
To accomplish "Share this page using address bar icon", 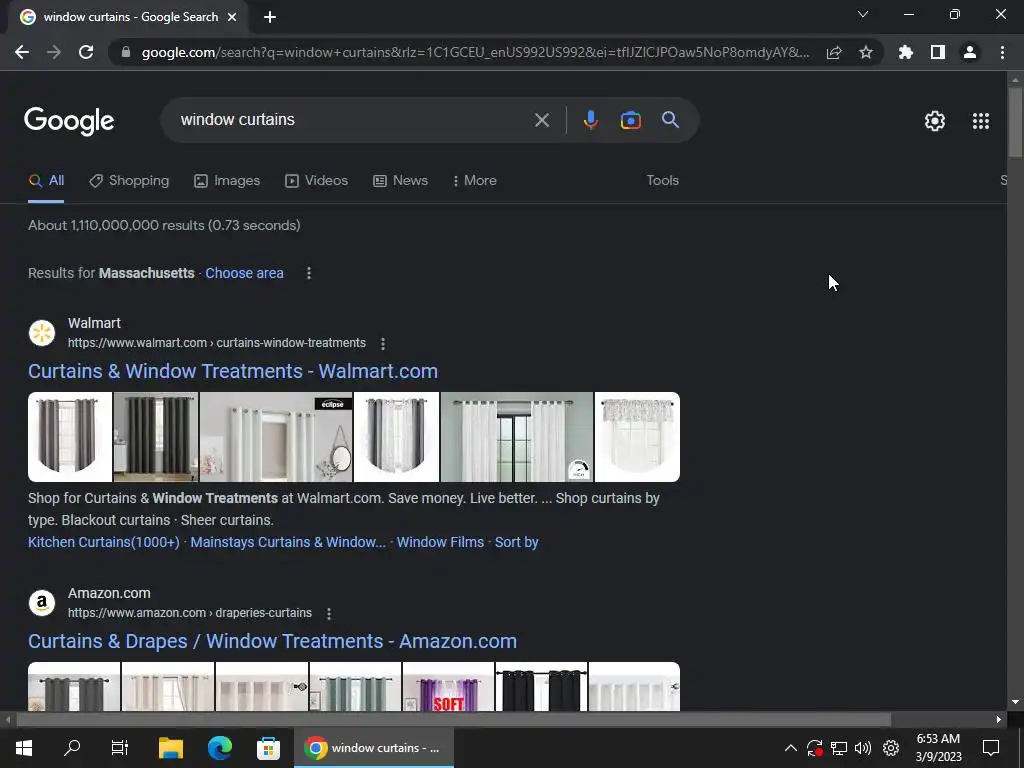I will coord(834,52).
